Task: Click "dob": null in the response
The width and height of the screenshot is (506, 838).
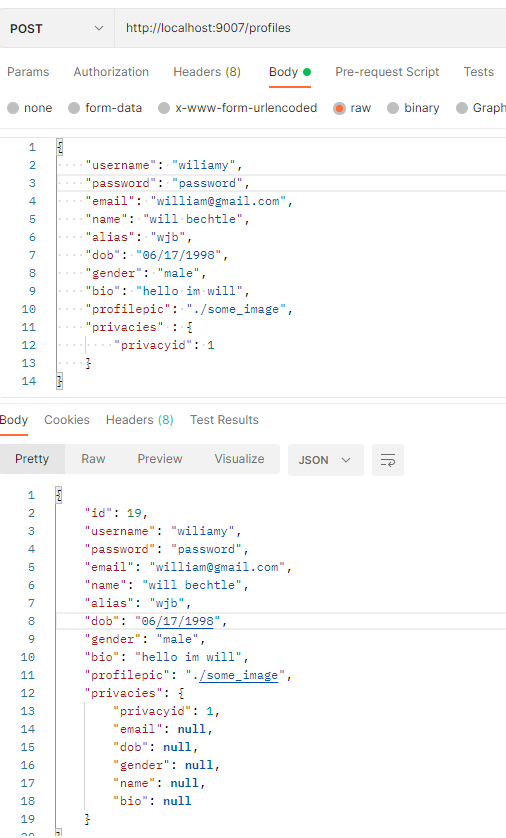Action: click(x=155, y=748)
